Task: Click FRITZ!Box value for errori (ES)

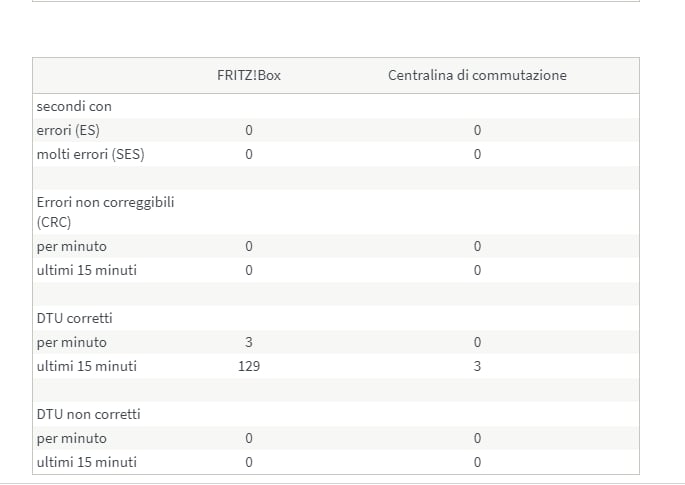Action: coord(249,130)
